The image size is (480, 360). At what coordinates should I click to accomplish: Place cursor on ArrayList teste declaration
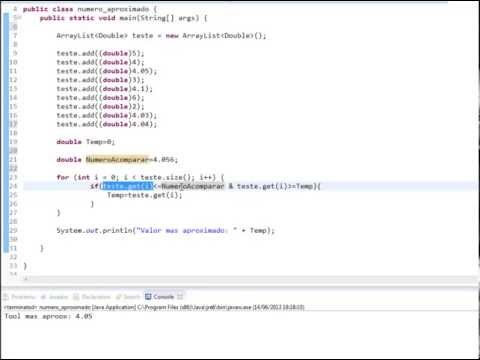161,35
